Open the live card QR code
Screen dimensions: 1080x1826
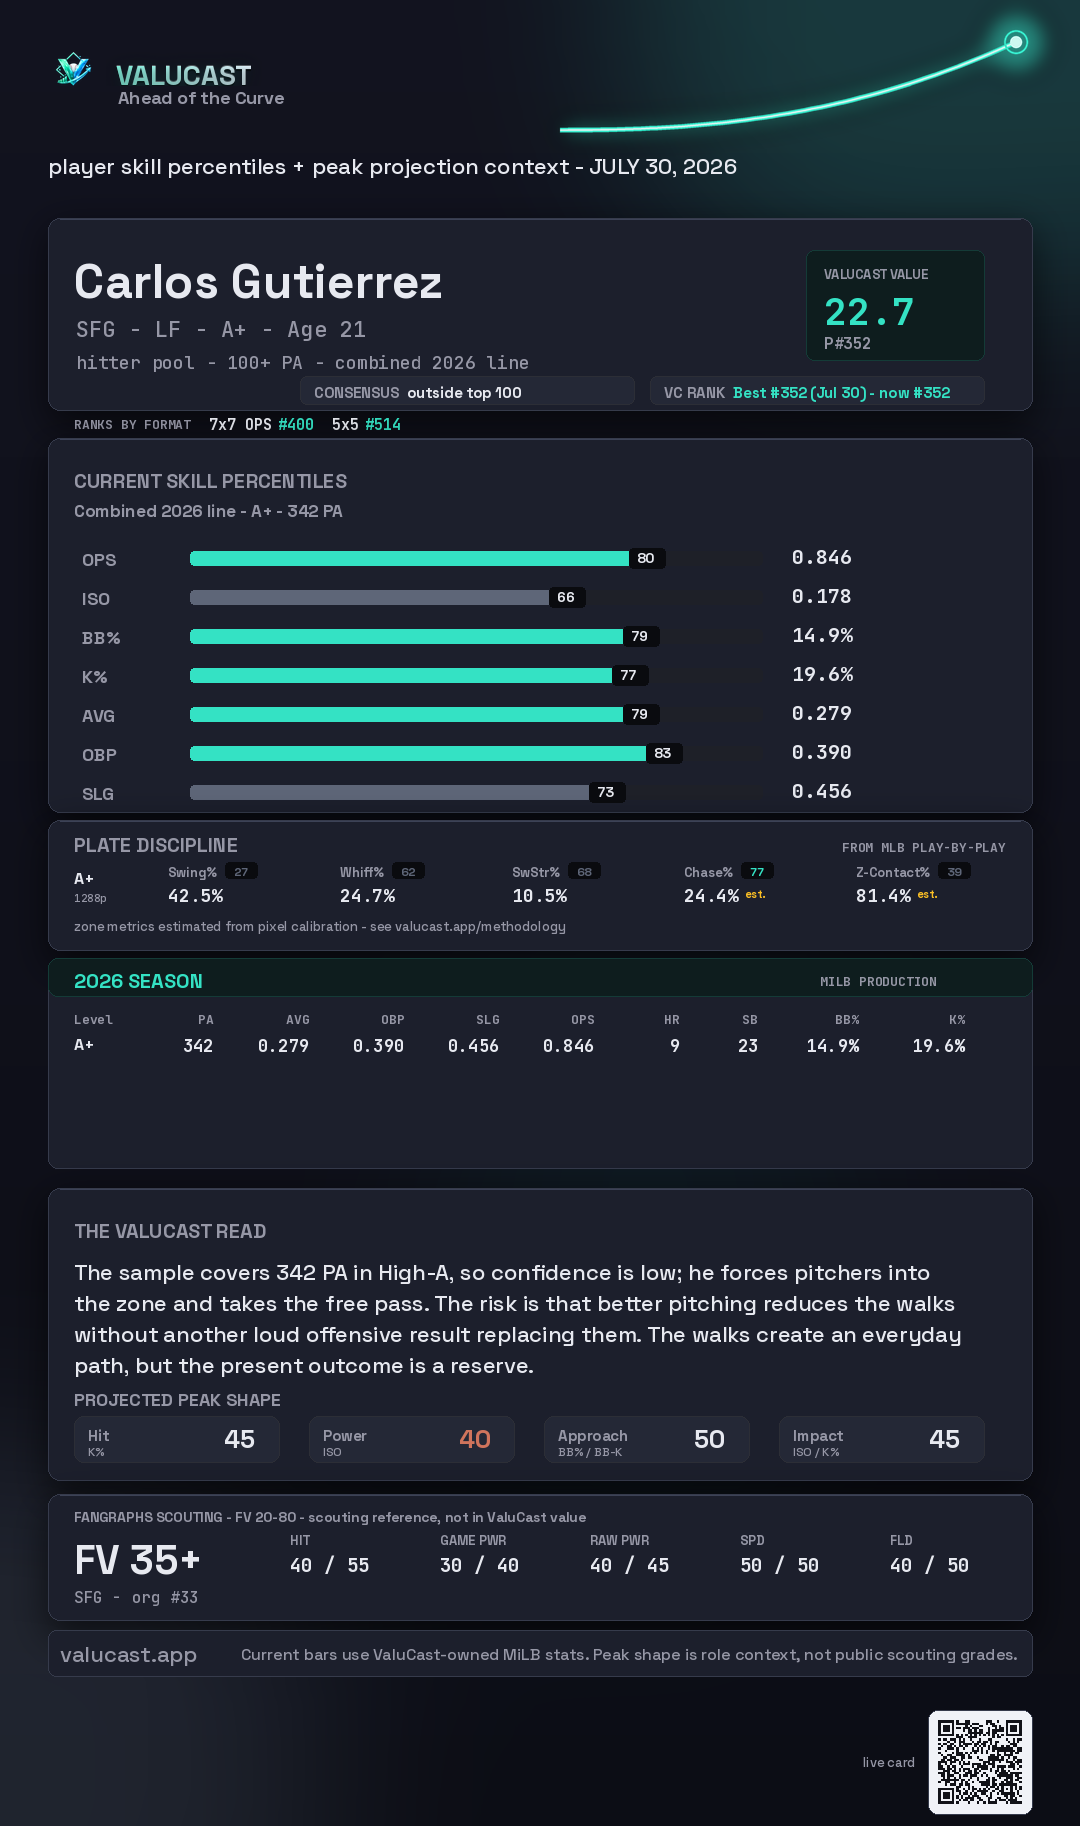[980, 1762]
